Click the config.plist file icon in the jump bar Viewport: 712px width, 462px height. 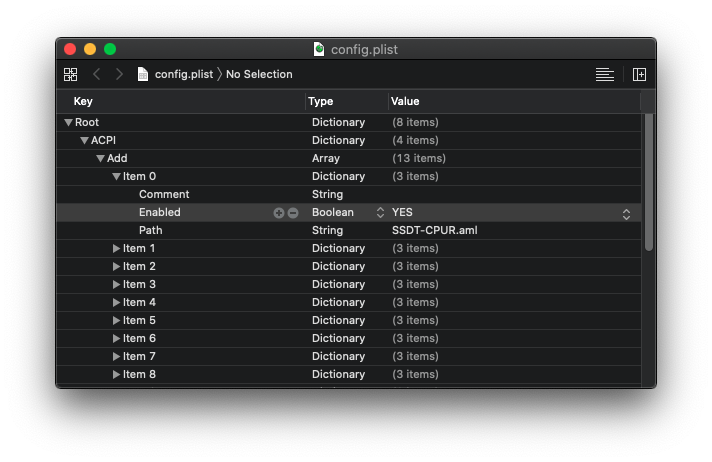tap(143, 74)
